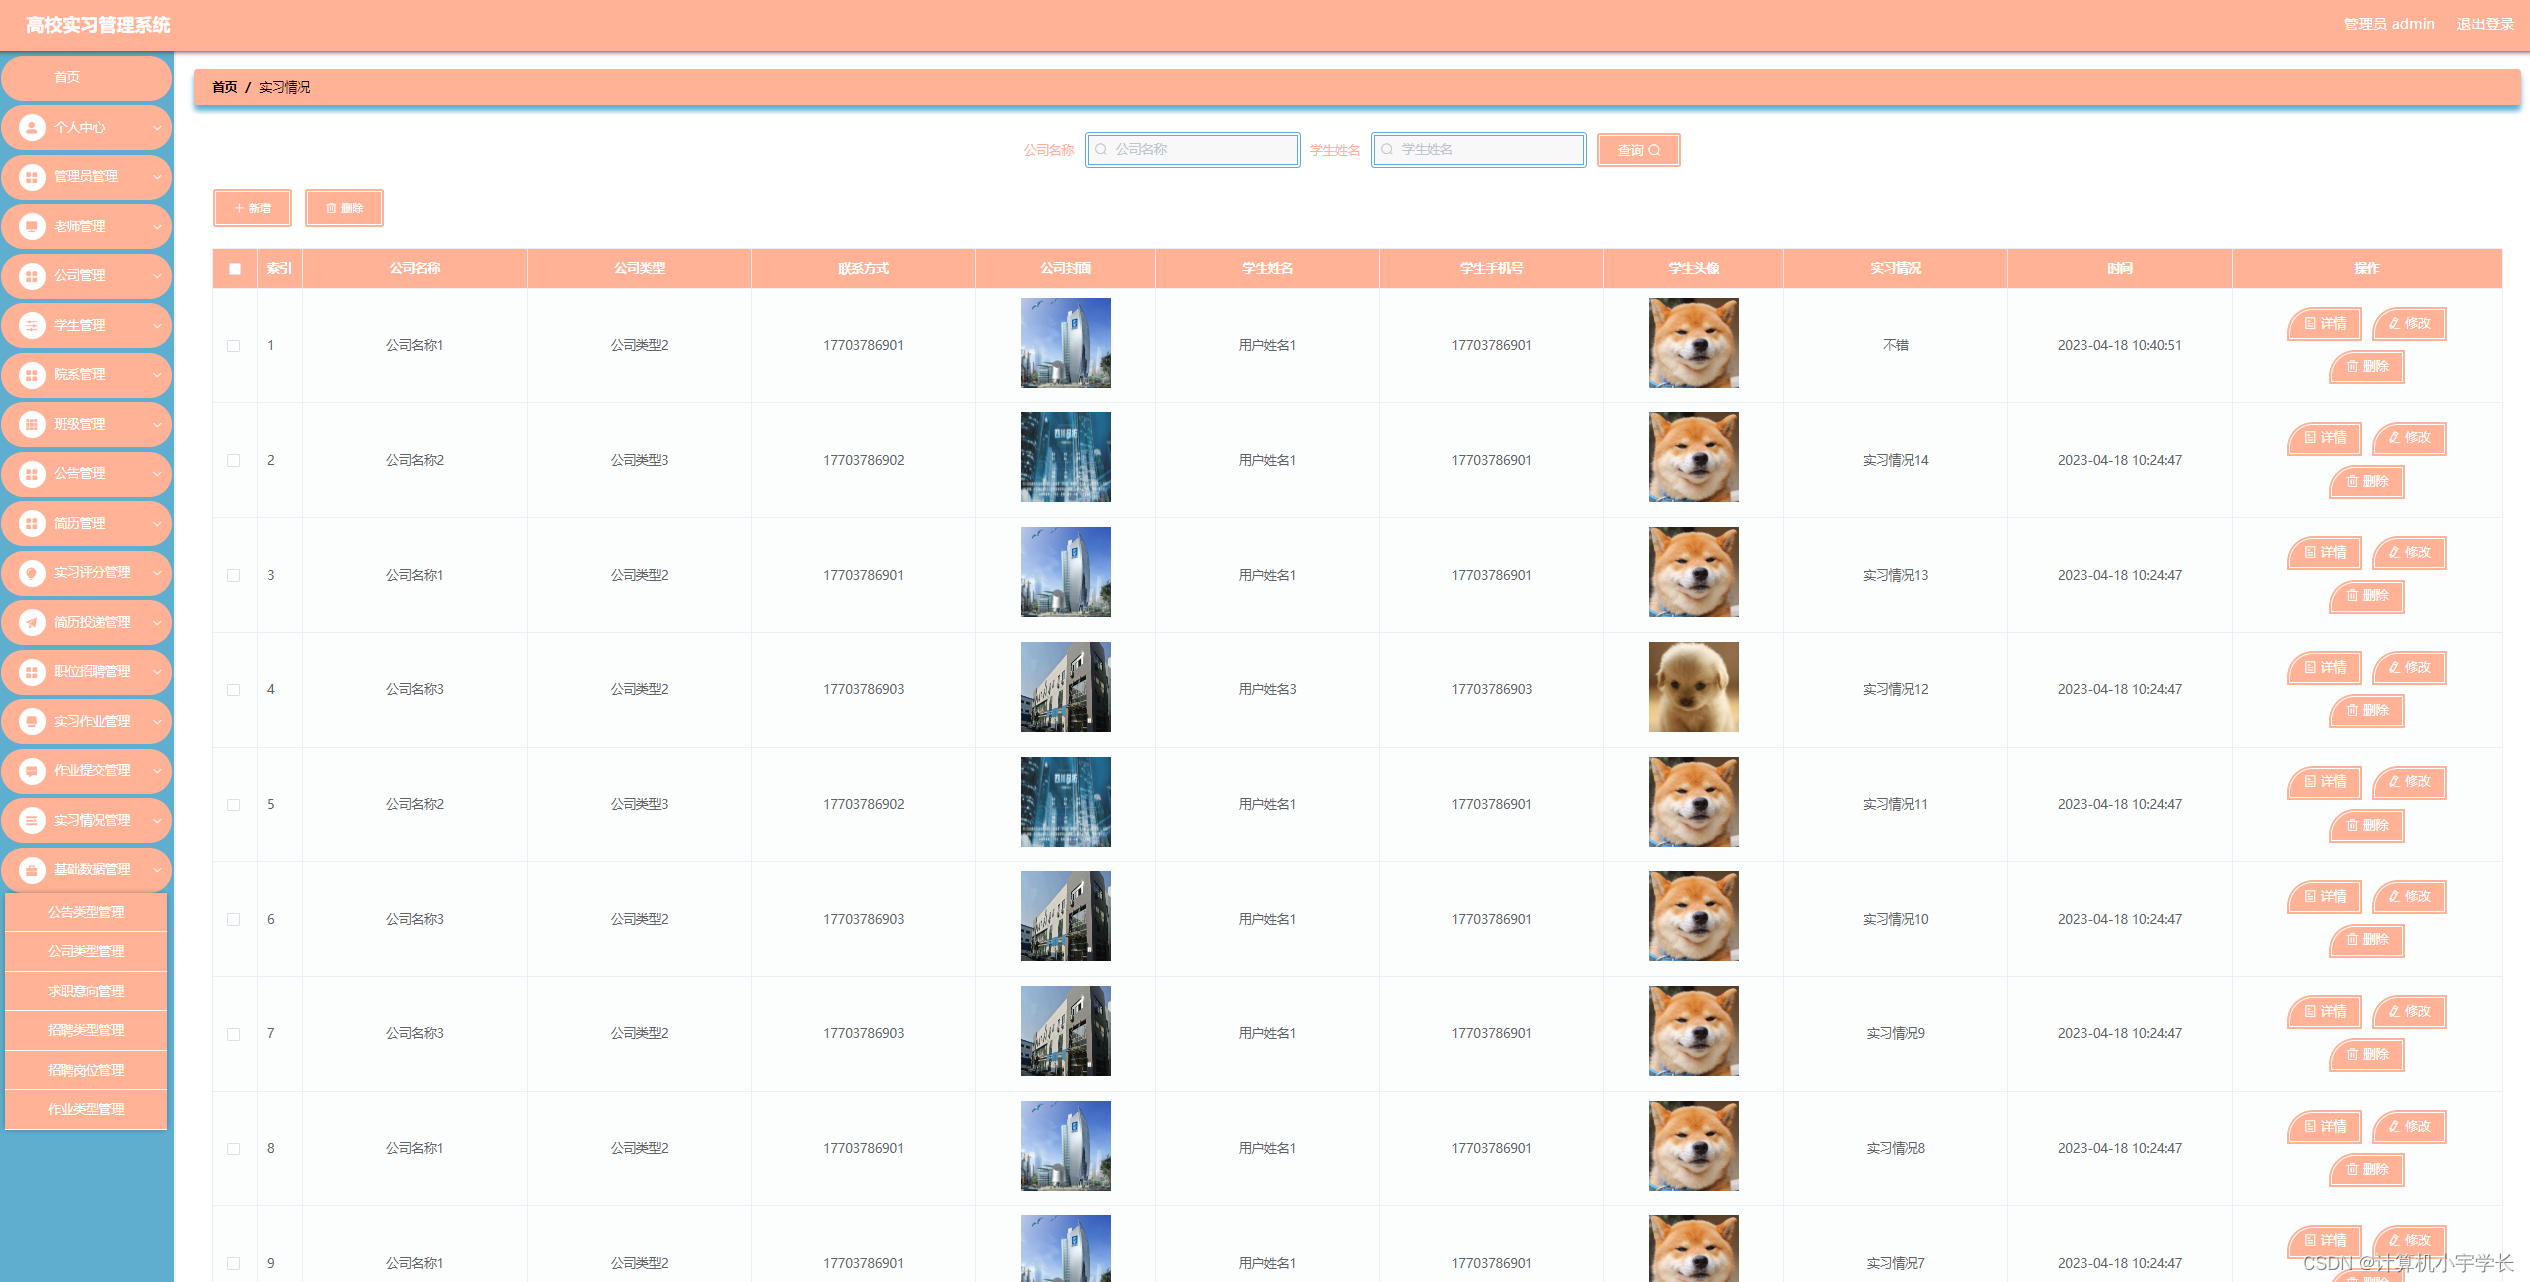Click the 新增 add button
Screen dimensions: 2530x1282
click(252, 208)
